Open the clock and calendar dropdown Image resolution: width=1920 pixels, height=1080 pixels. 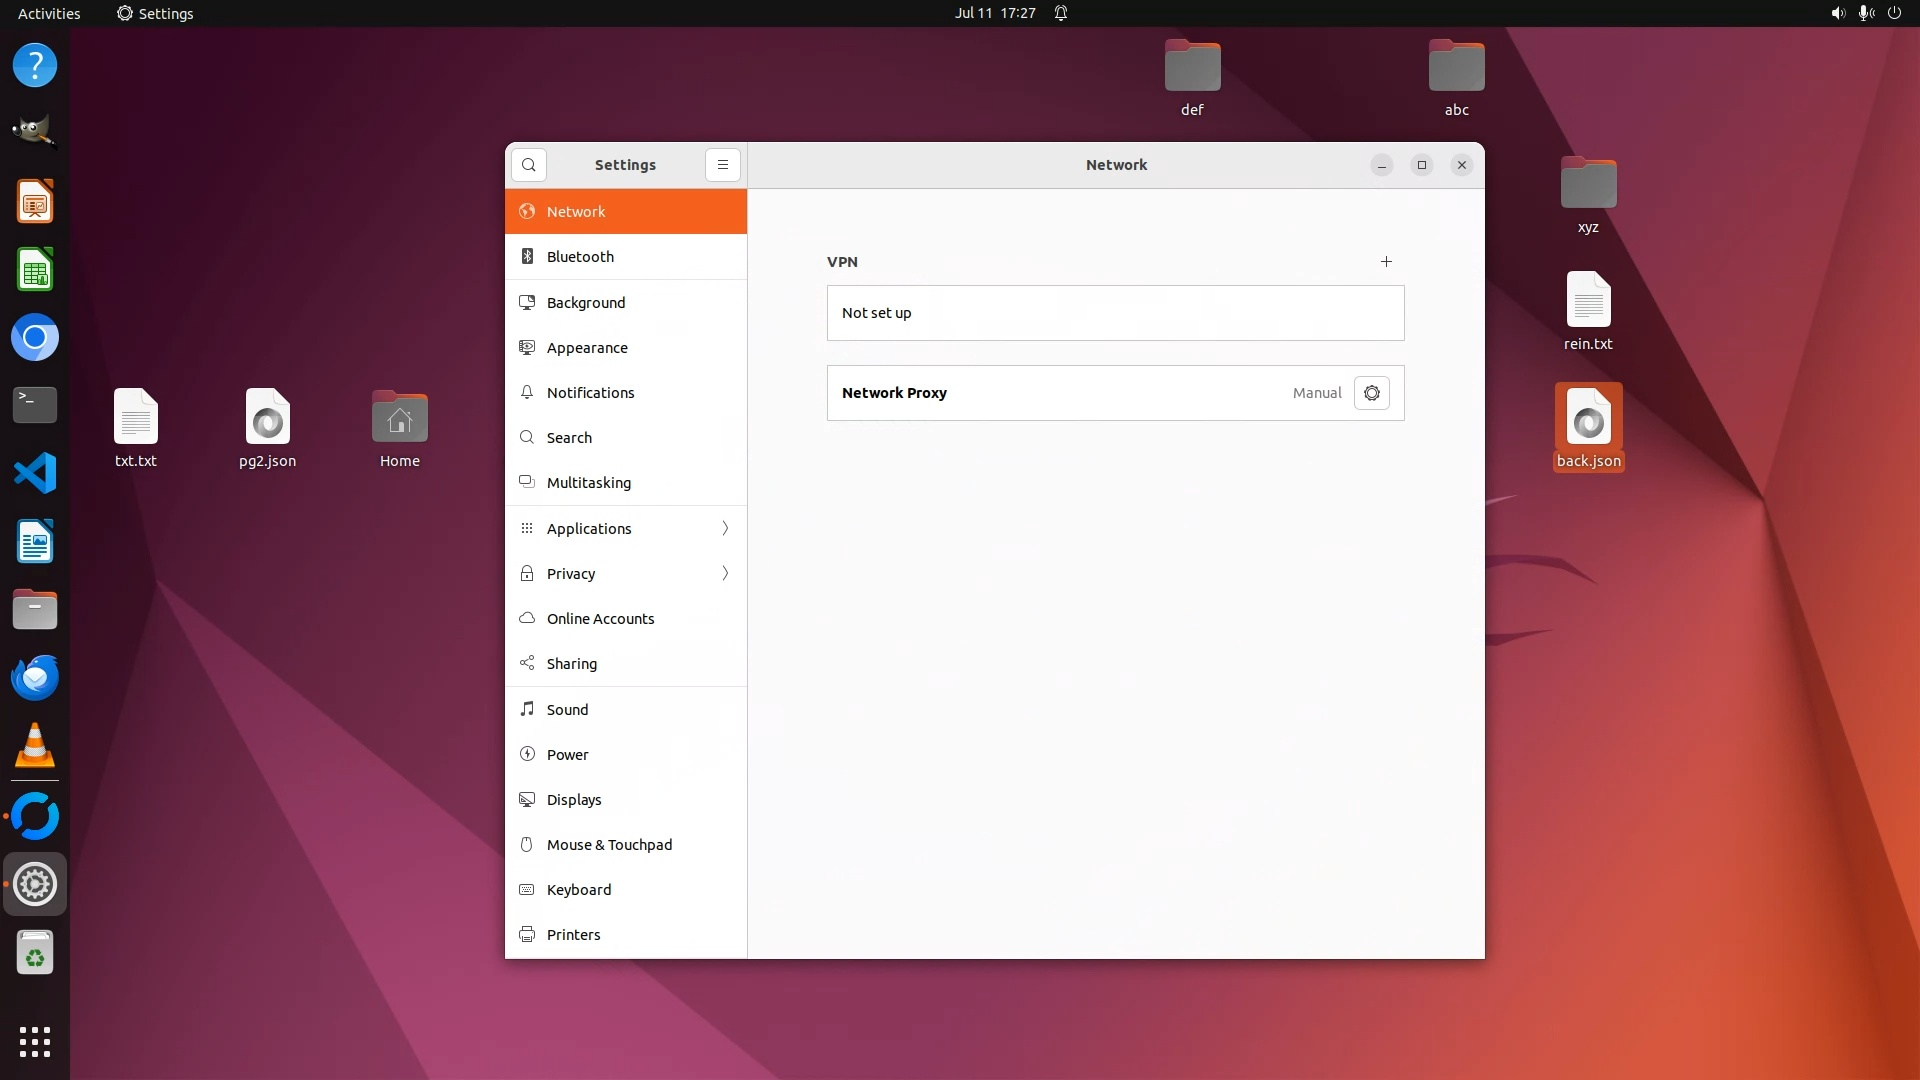point(994,13)
